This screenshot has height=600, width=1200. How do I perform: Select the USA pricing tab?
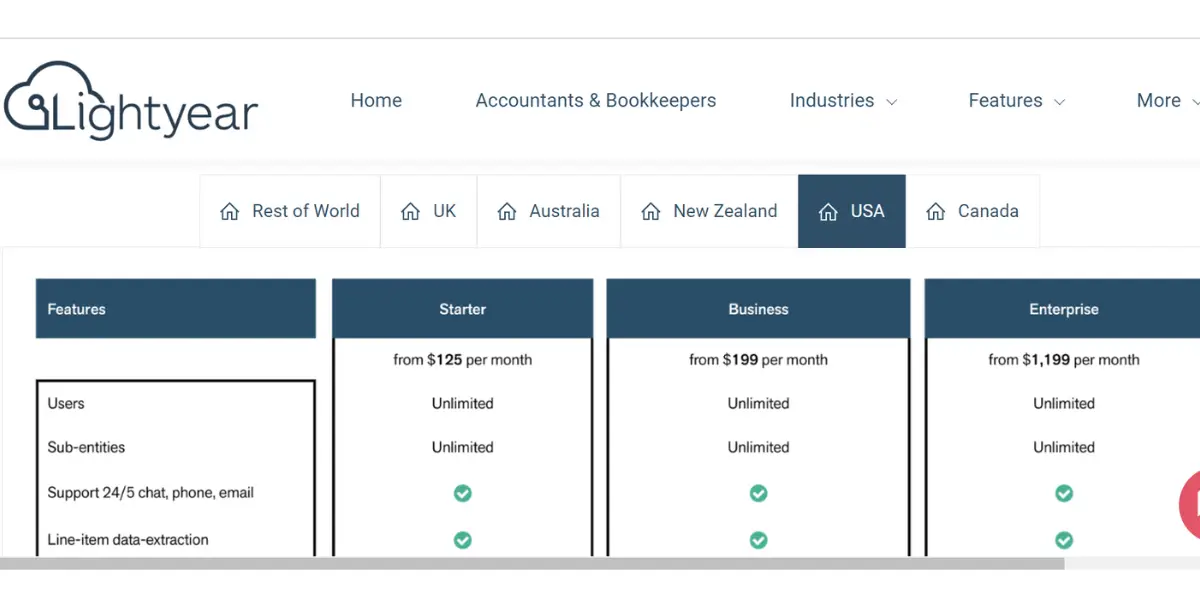[x=852, y=211]
